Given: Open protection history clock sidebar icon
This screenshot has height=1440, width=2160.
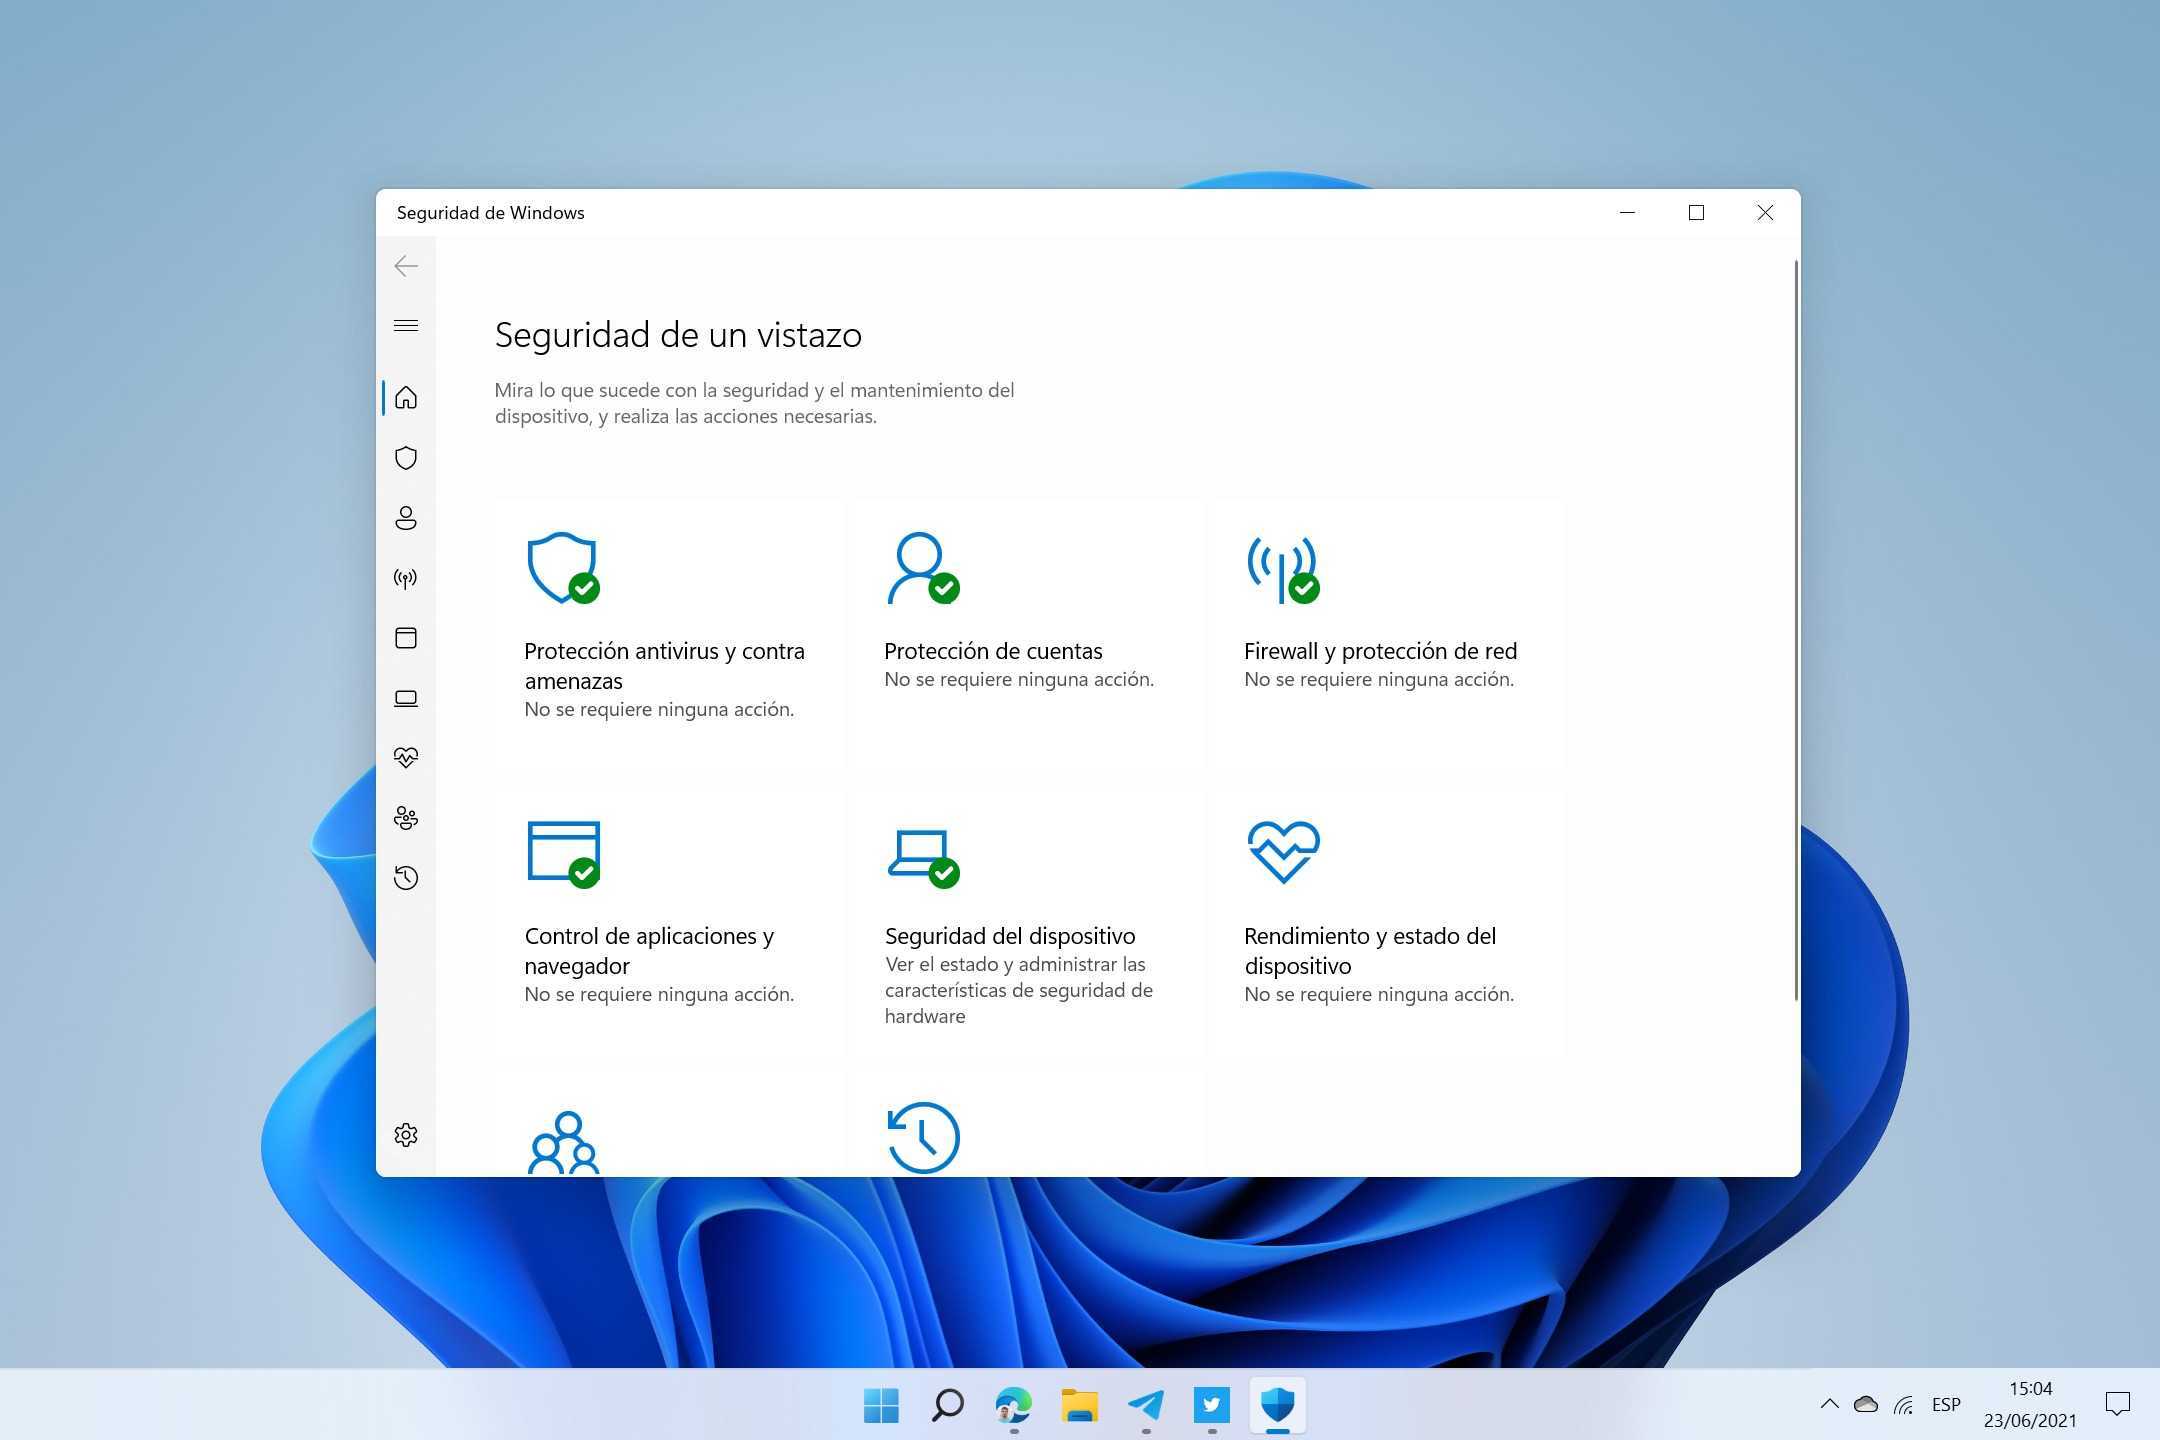Looking at the screenshot, I should pyautogui.click(x=405, y=878).
